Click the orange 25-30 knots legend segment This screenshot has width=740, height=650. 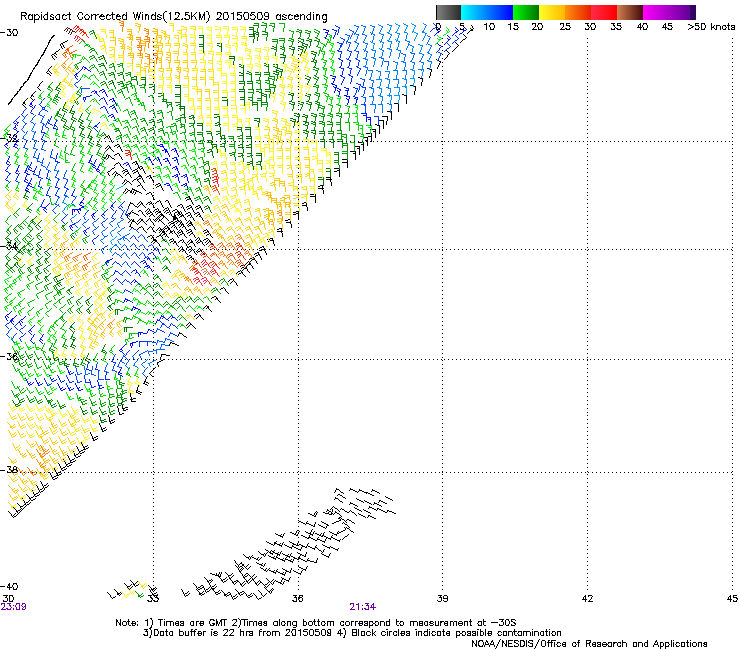(578, 12)
